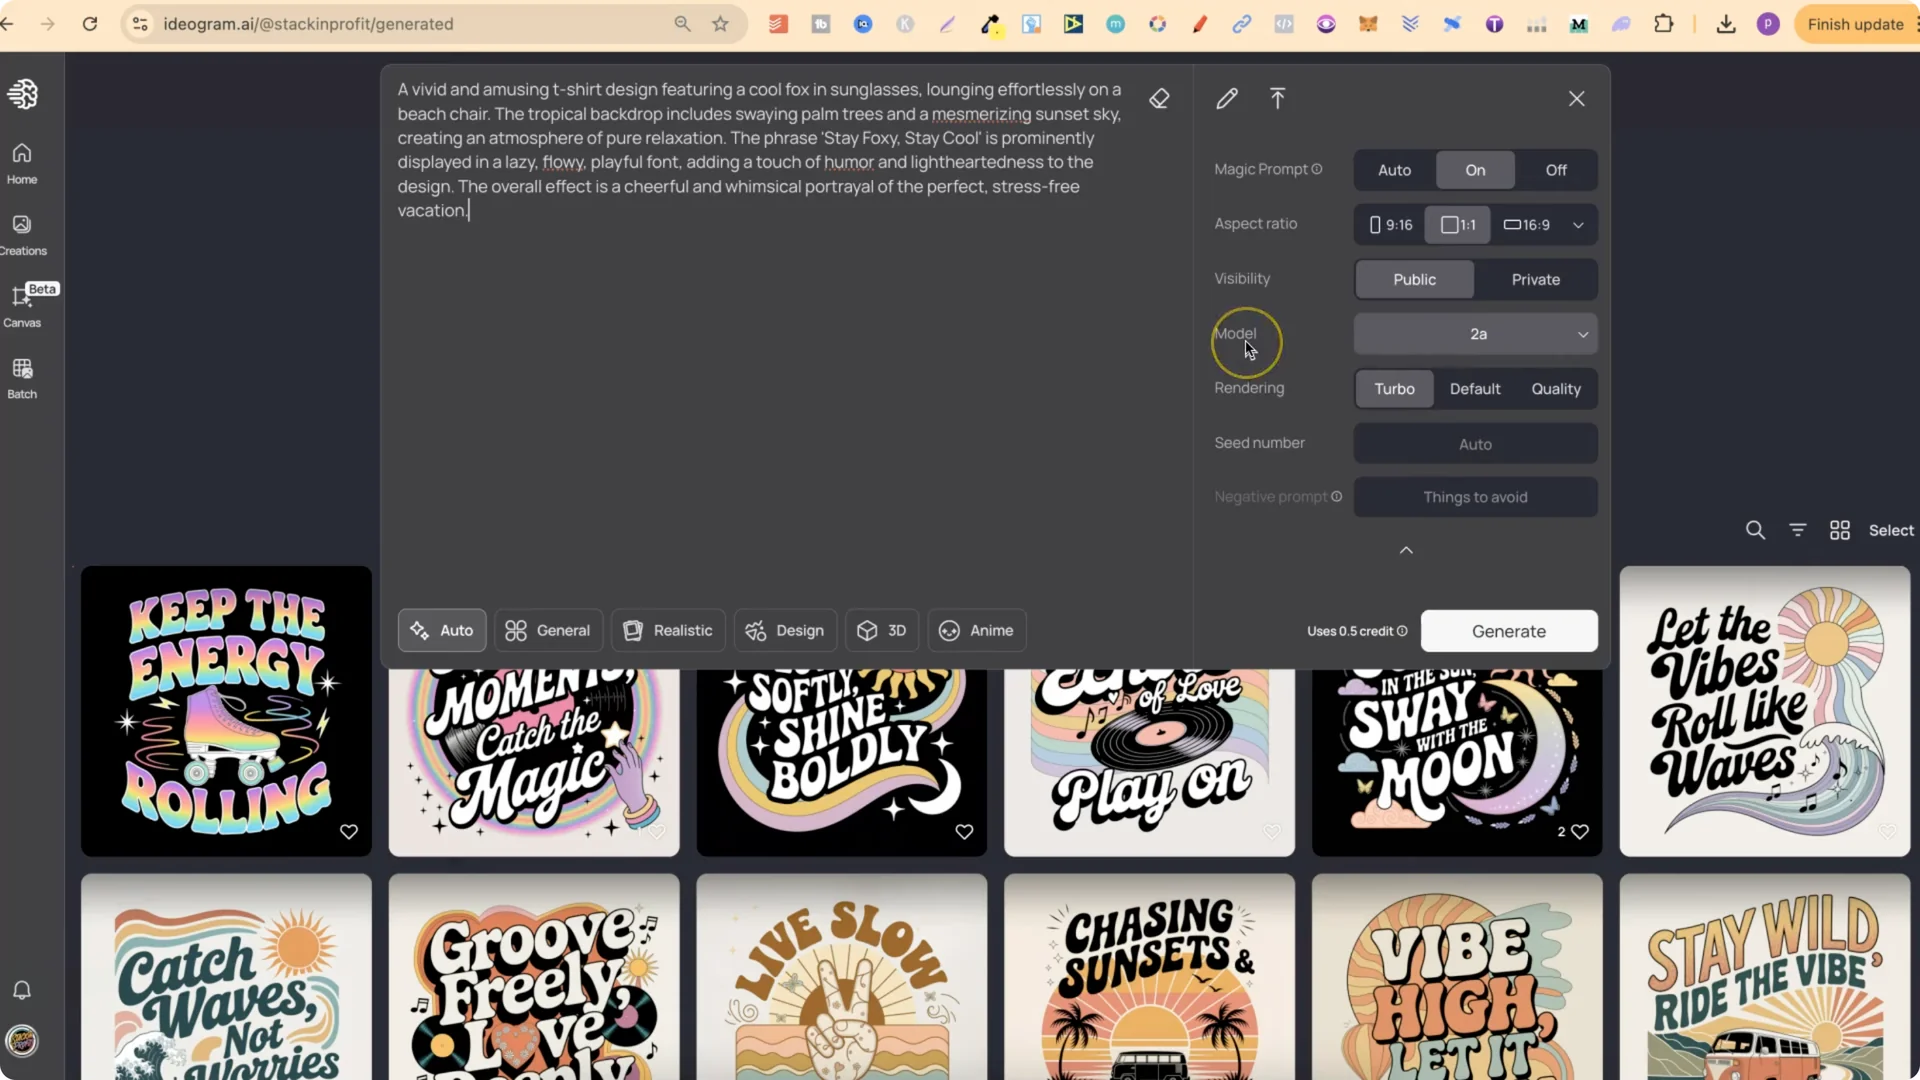Viewport: 1920px width, 1080px height.
Task: Open Creations in the sidebar
Action: 21,233
